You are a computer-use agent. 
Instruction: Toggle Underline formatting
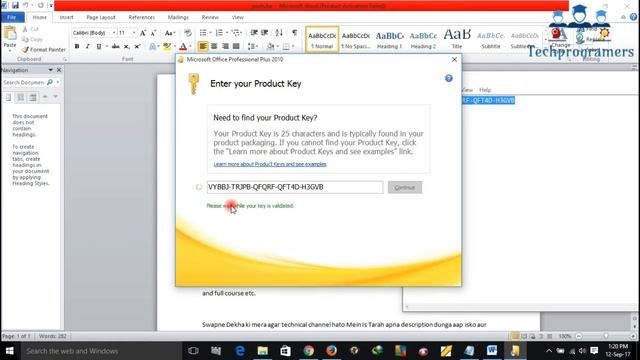click(98, 47)
